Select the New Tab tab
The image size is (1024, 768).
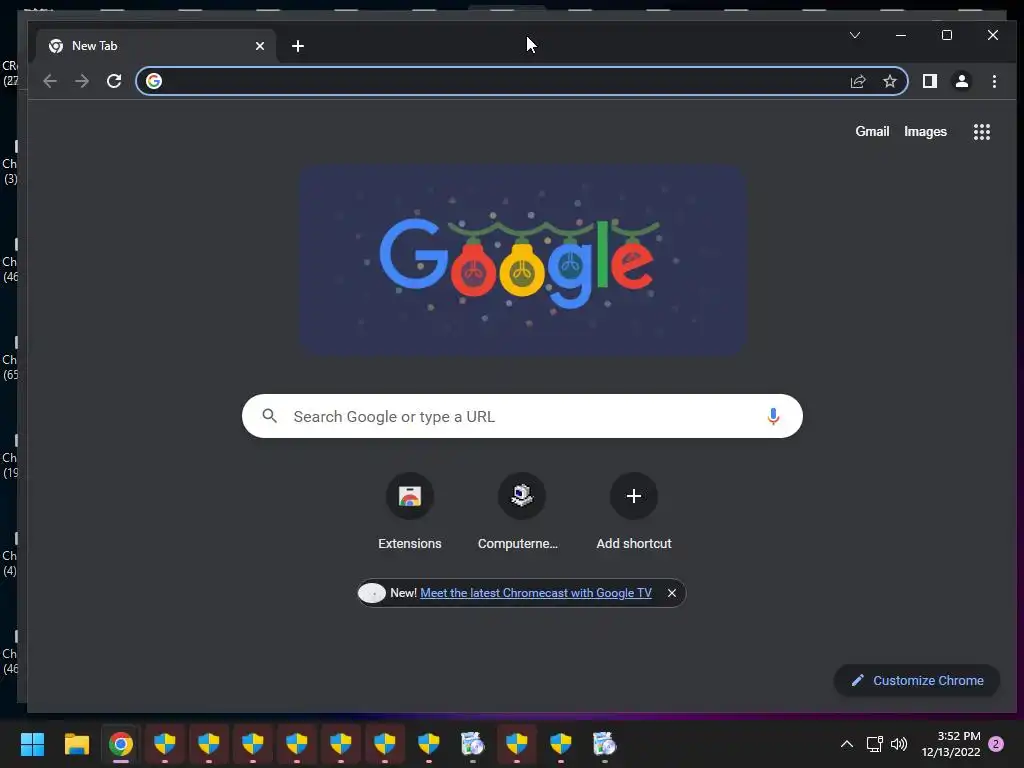[155, 46]
